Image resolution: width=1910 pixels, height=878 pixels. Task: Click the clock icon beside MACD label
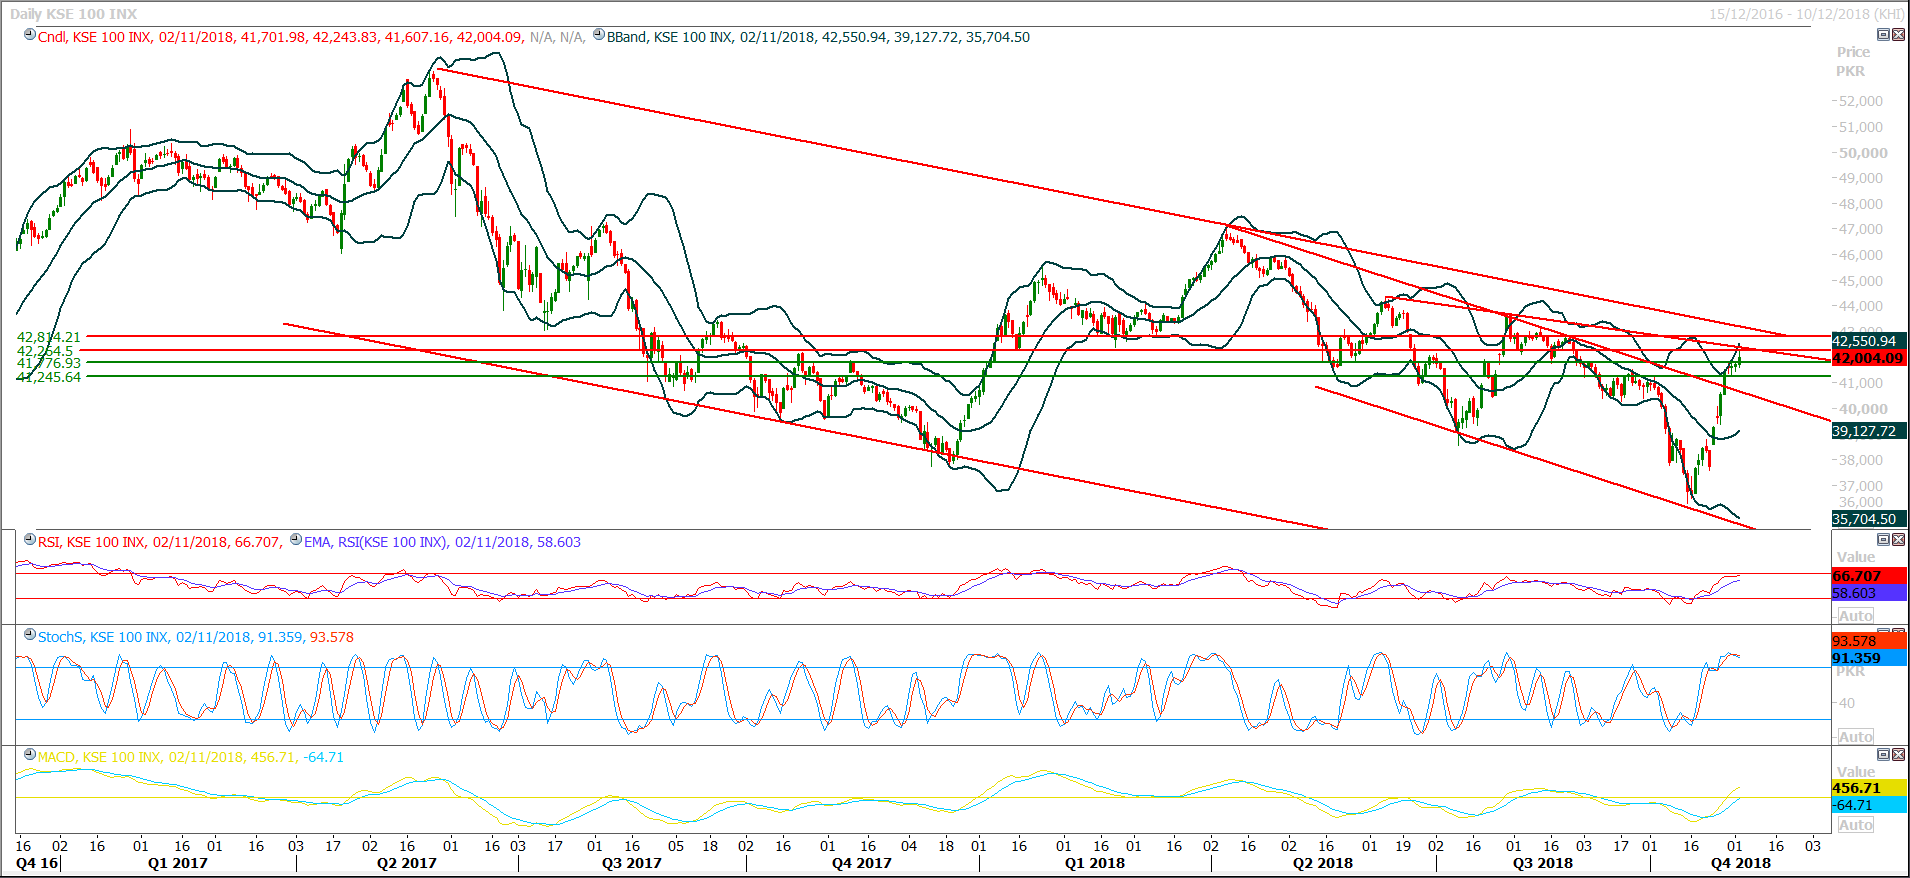[30, 755]
